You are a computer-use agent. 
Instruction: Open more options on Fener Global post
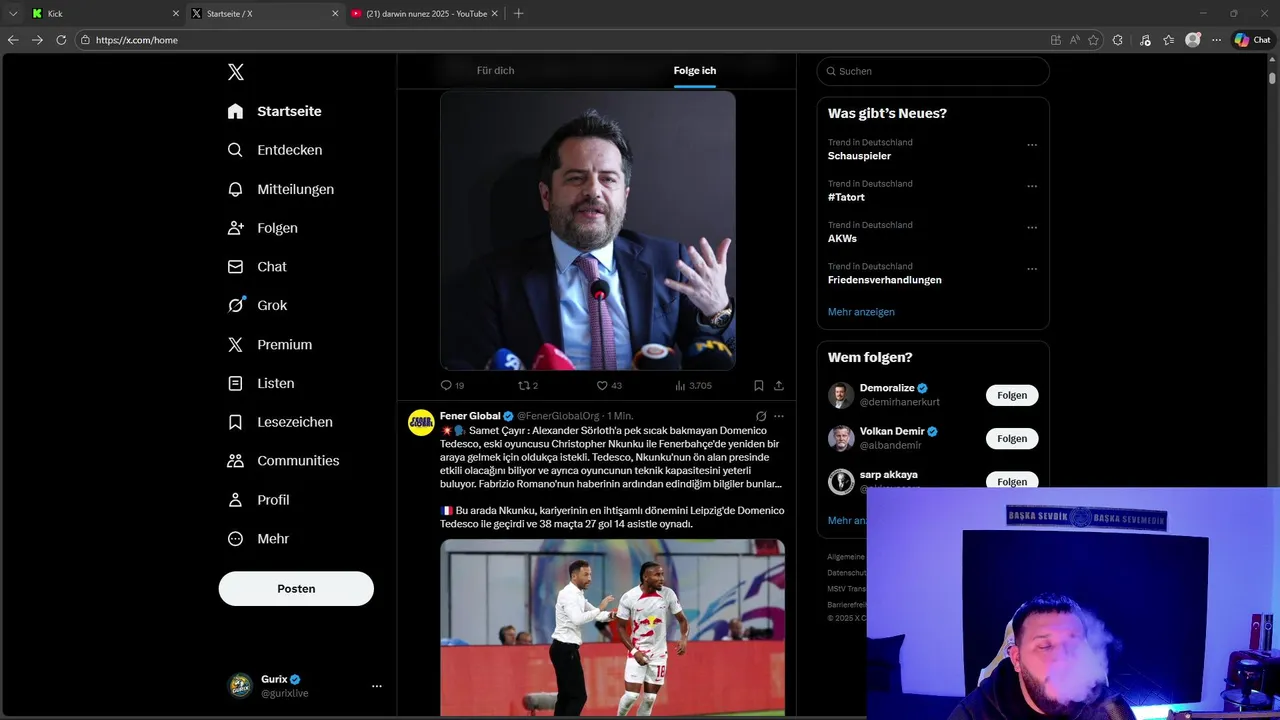point(779,416)
